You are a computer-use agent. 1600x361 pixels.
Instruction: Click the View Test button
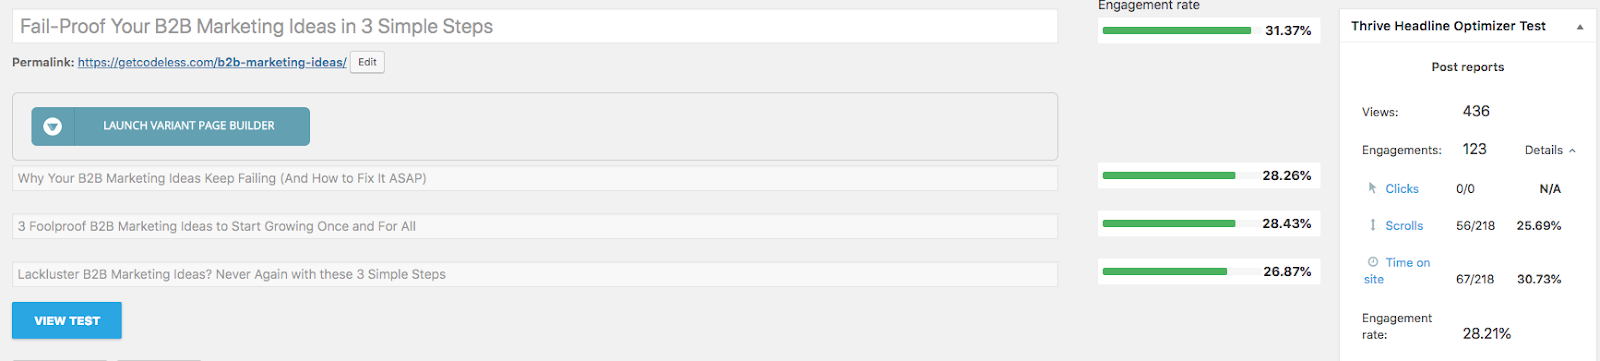[x=67, y=320]
